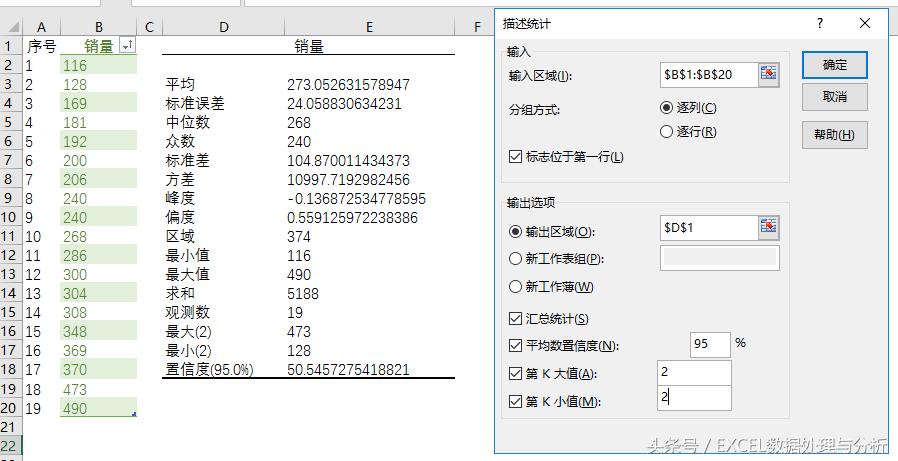Click the 区域 label cell
This screenshot has height=461, width=898.
[x=223, y=237]
